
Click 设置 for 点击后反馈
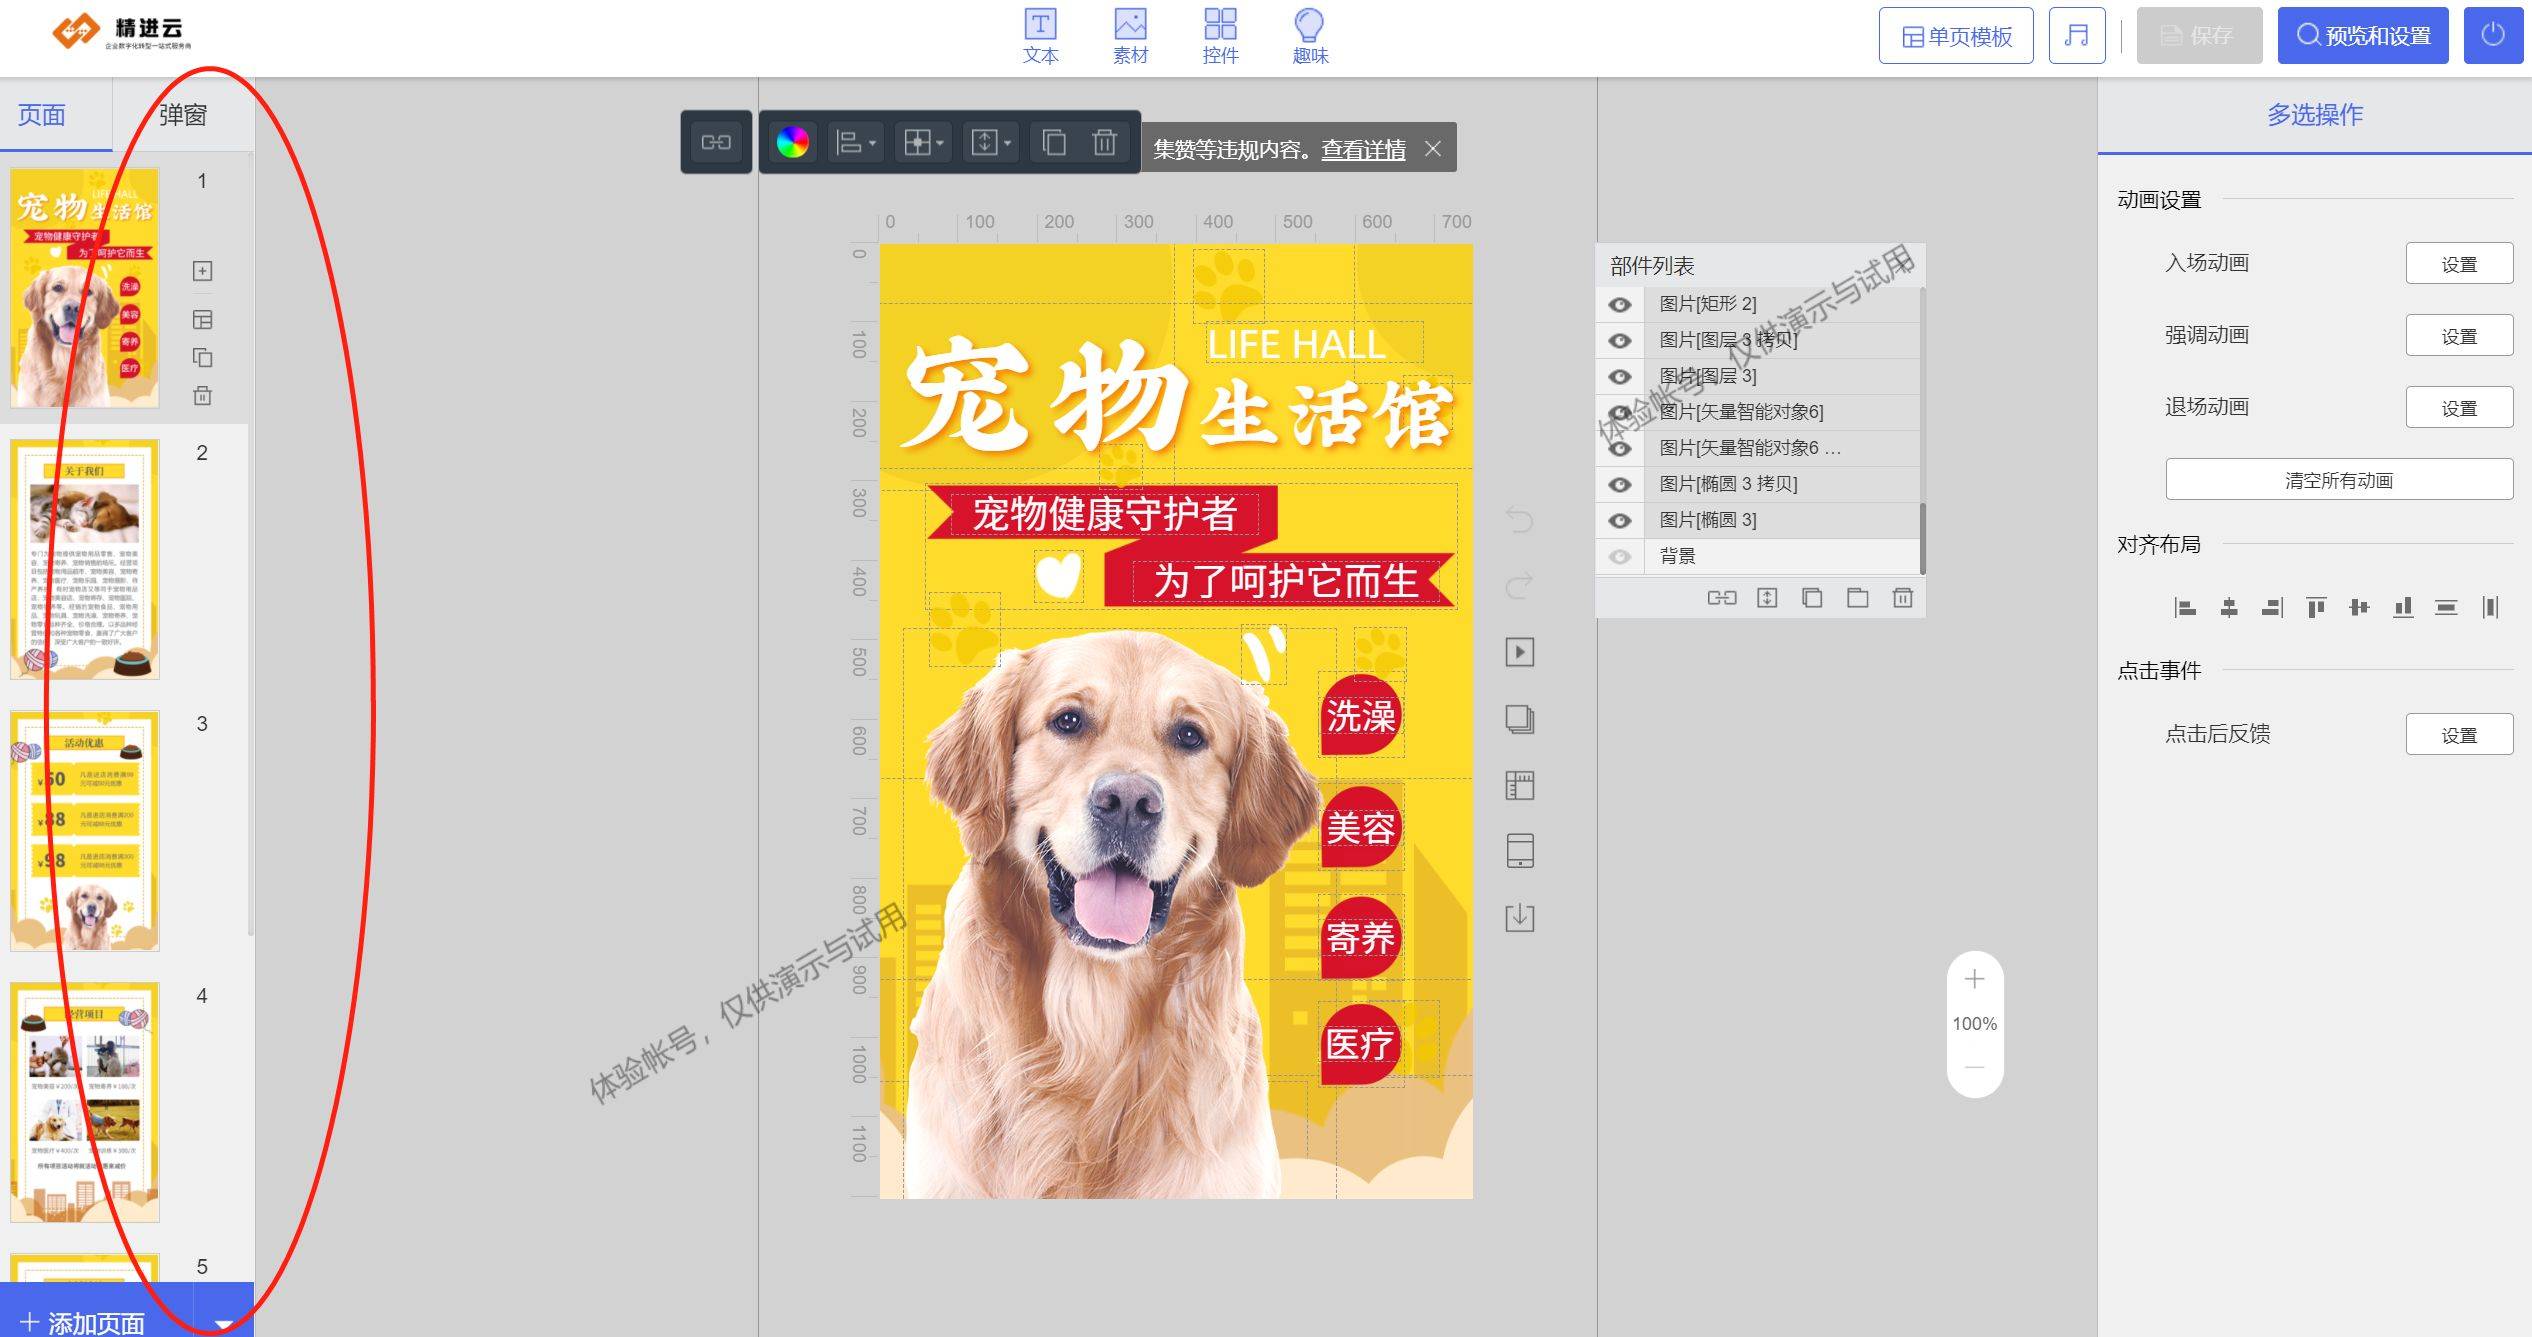(2459, 735)
